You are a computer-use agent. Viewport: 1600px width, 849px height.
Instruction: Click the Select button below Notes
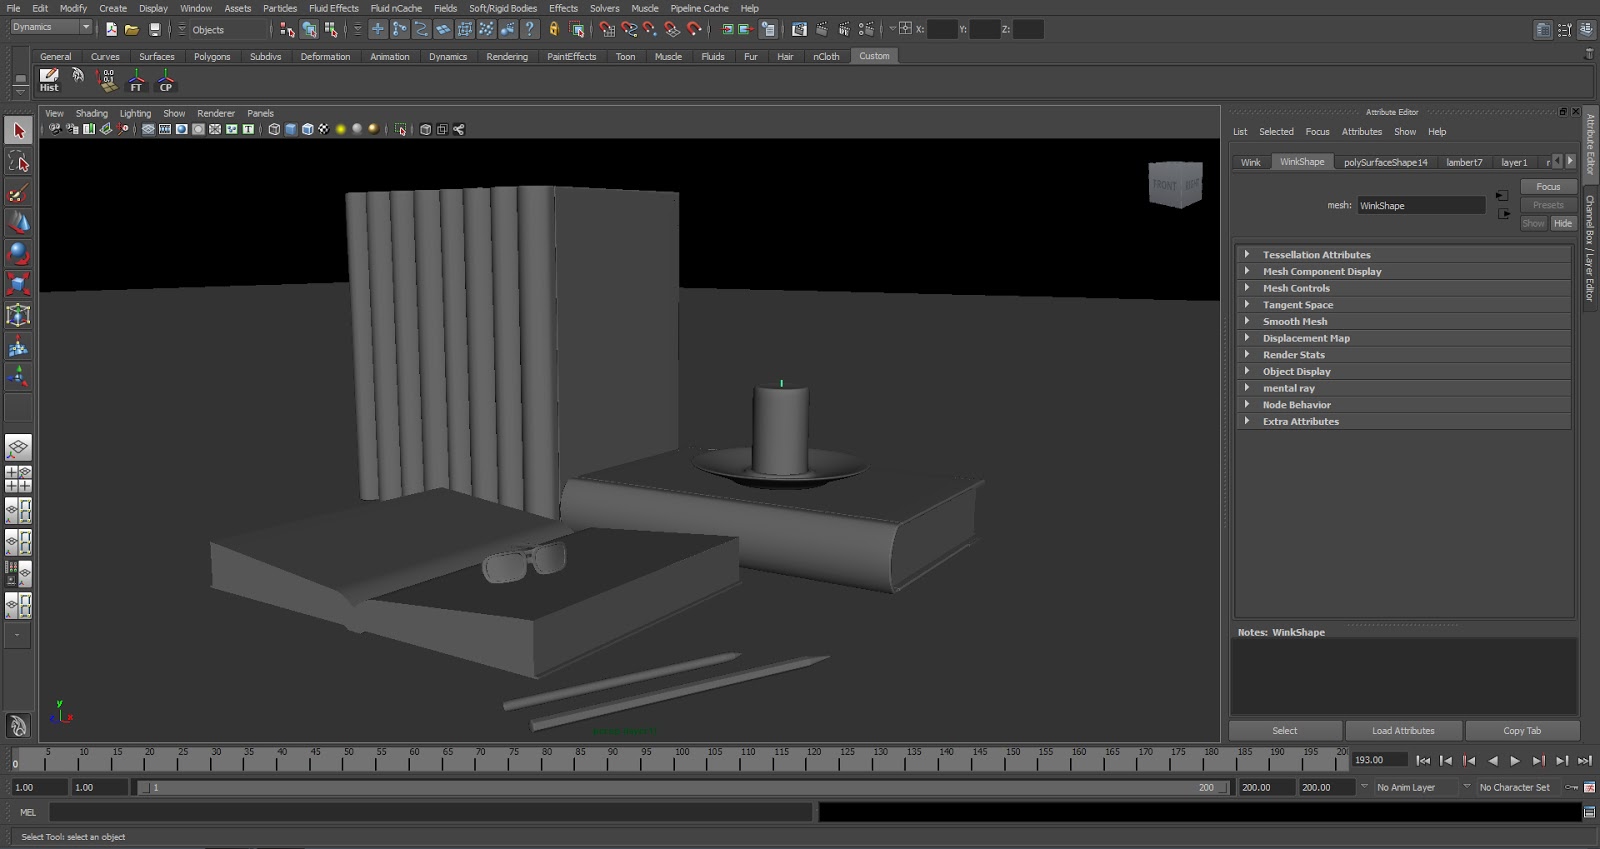pos(1285,731)
